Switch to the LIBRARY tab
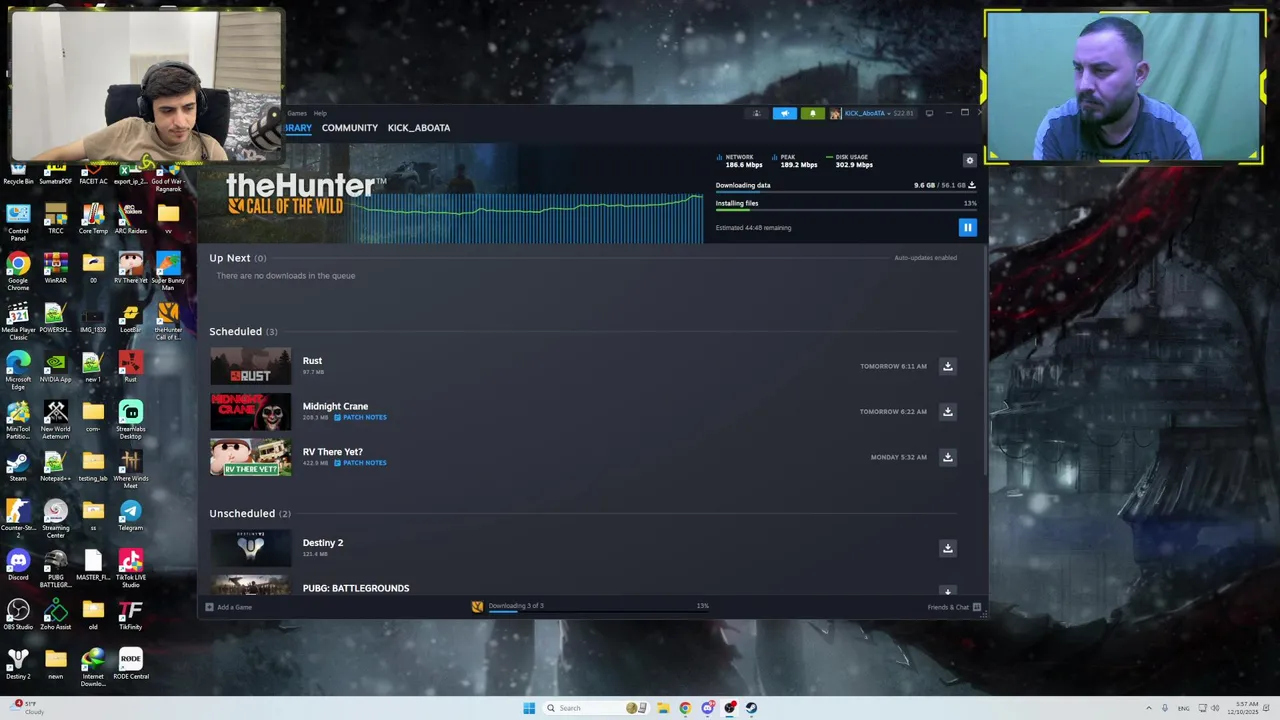Screen dimensions: 1280x720 pyautogui.click(x=298, y=128)
